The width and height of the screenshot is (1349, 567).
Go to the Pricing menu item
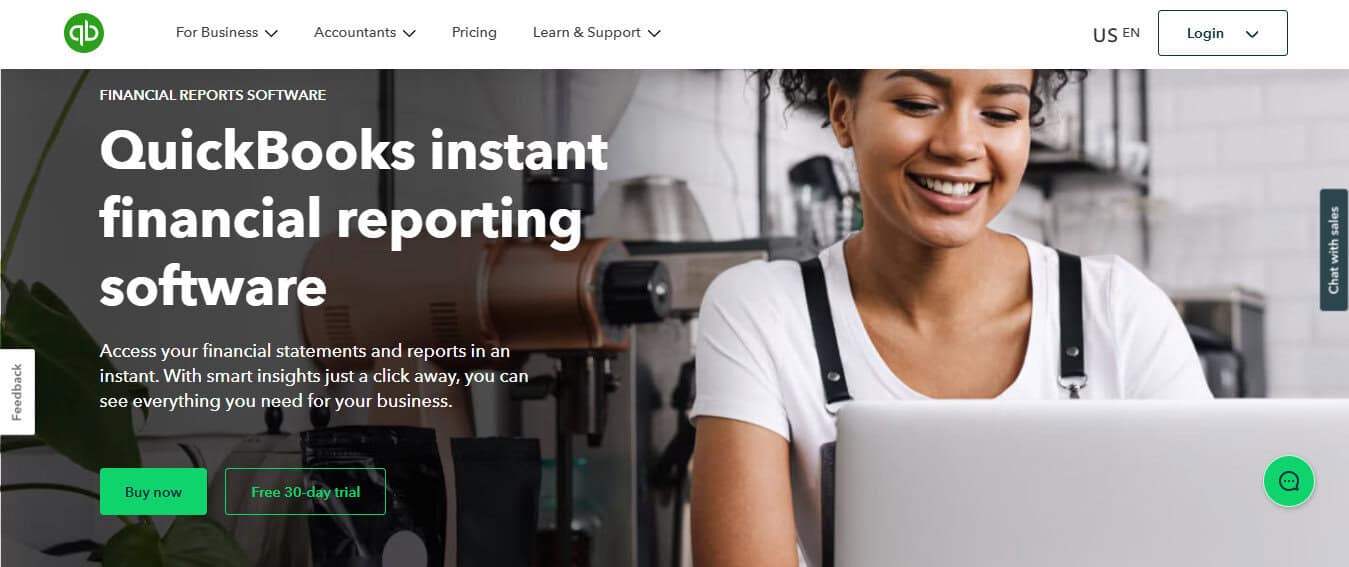(474, 32)
